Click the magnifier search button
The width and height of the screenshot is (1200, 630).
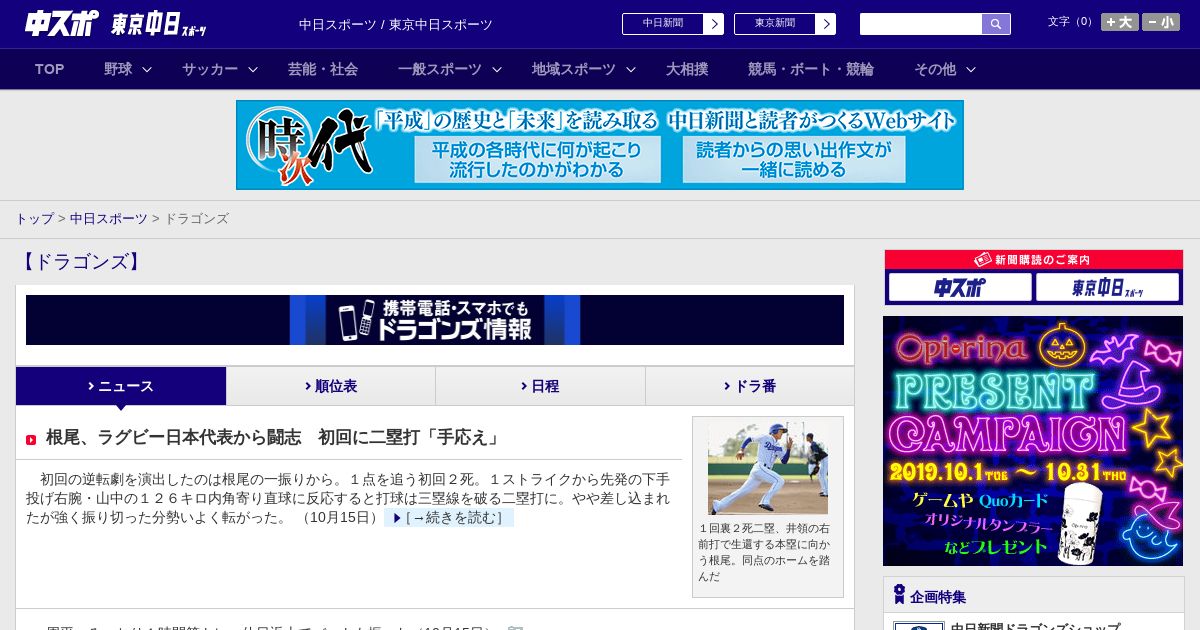coord(996,24)
